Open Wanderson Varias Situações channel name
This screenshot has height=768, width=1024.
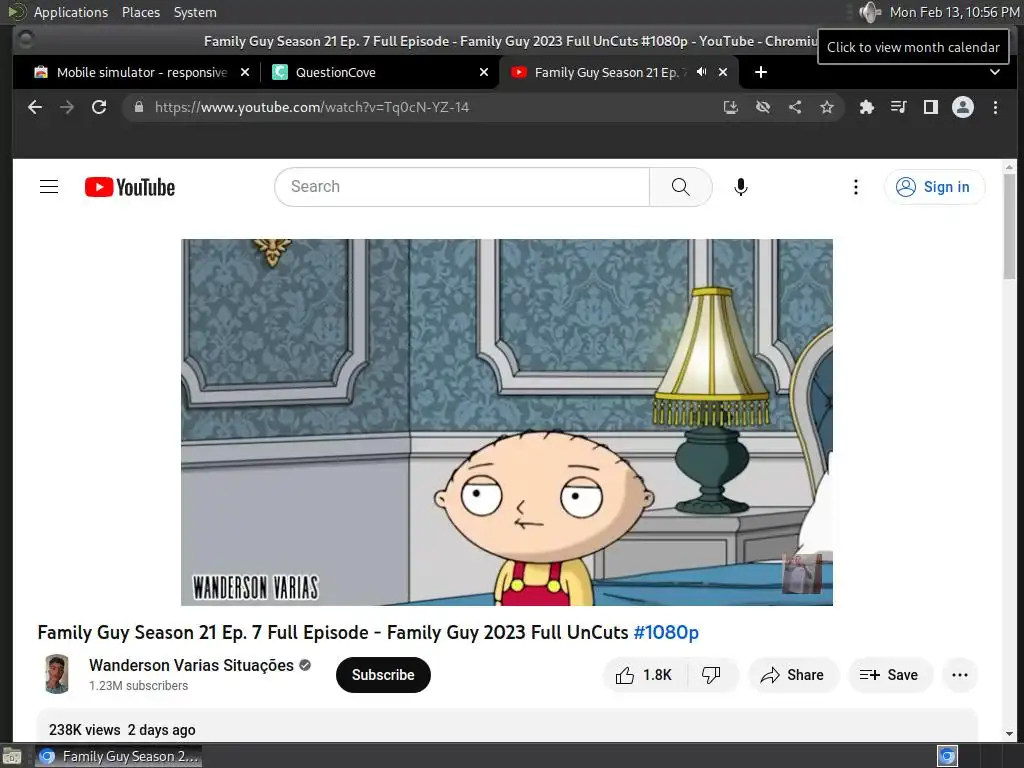191,665
